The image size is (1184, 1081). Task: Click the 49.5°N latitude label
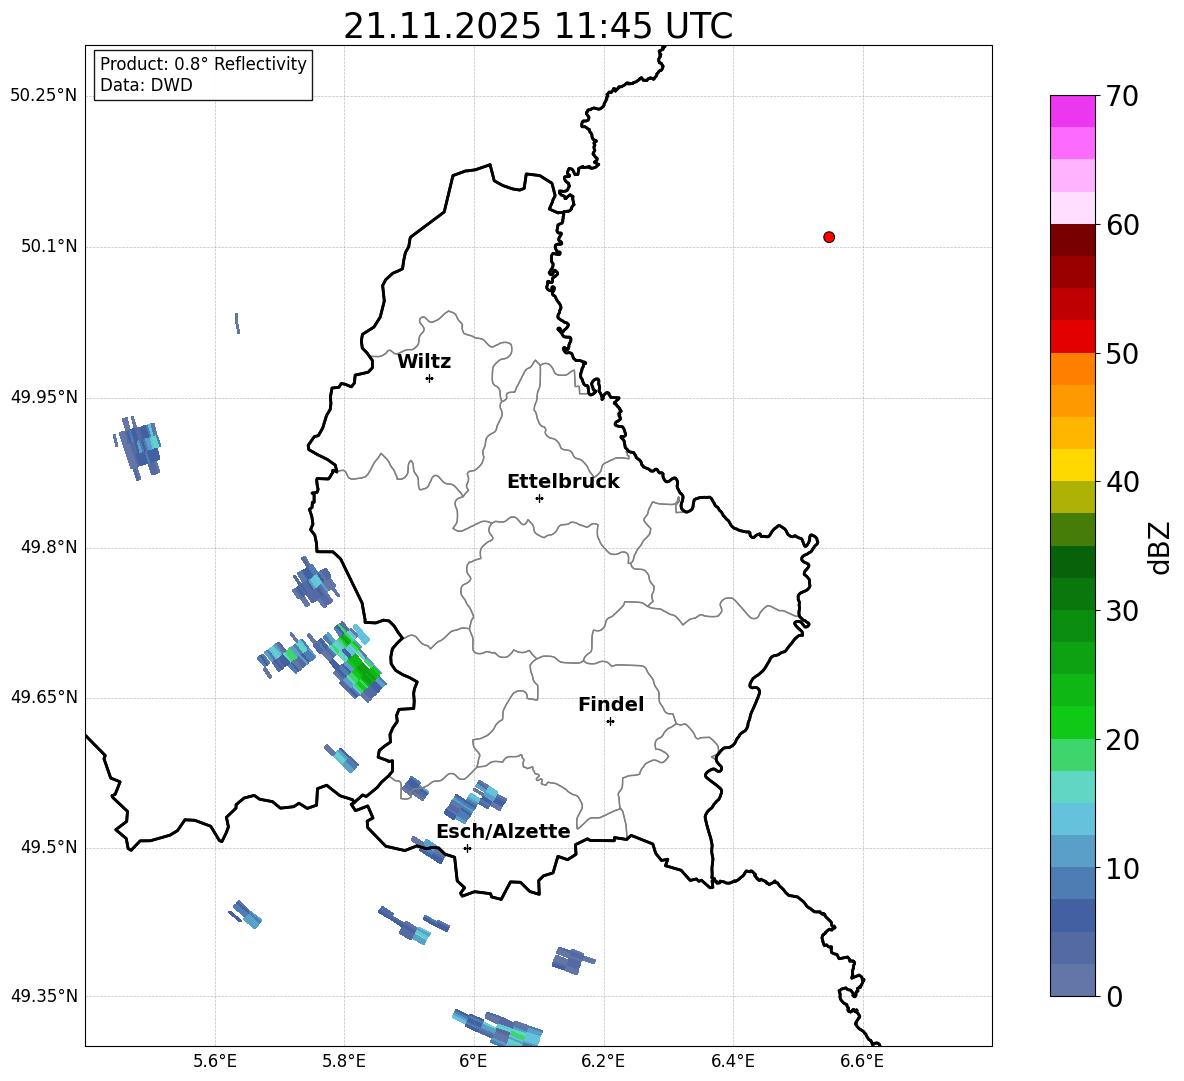(x=49, y=847)
